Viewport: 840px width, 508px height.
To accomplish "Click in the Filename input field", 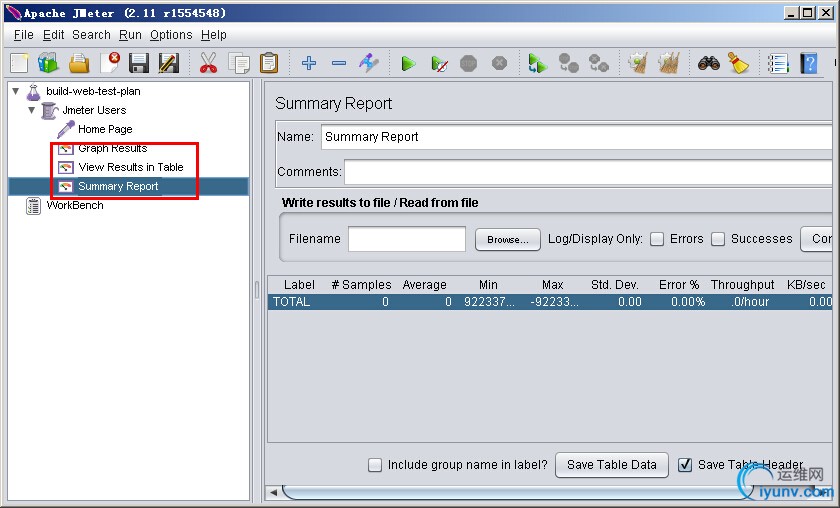I will coord(407,239).
